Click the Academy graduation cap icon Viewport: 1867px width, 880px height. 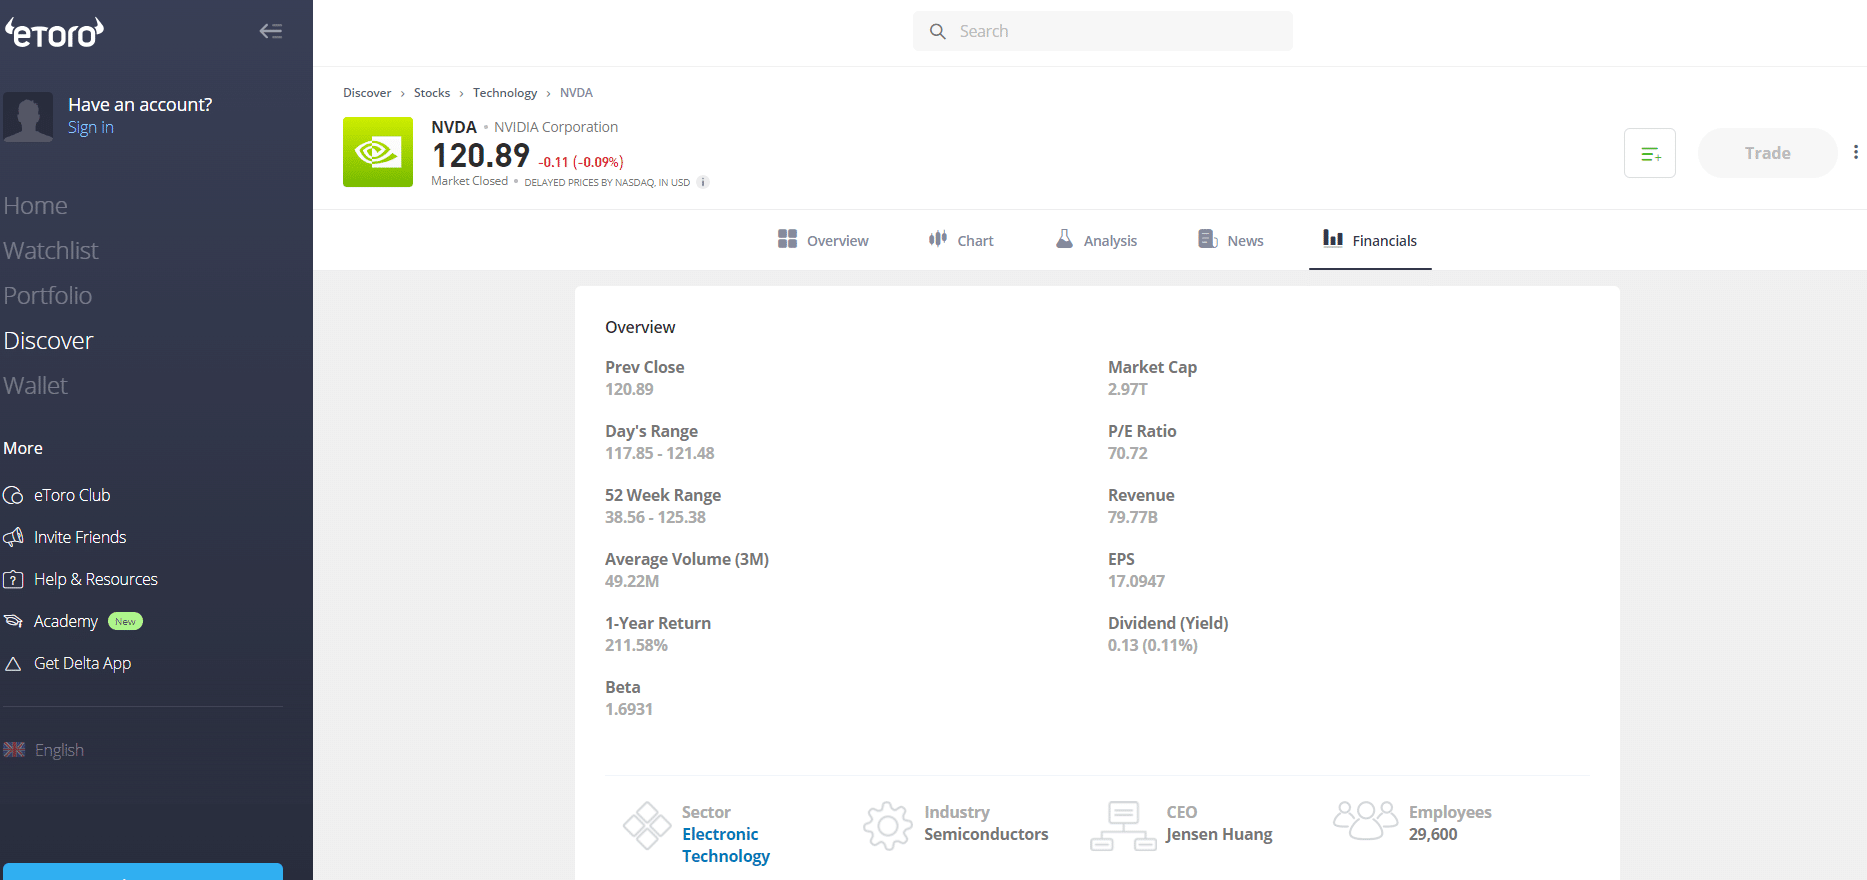tap(13, 621)
